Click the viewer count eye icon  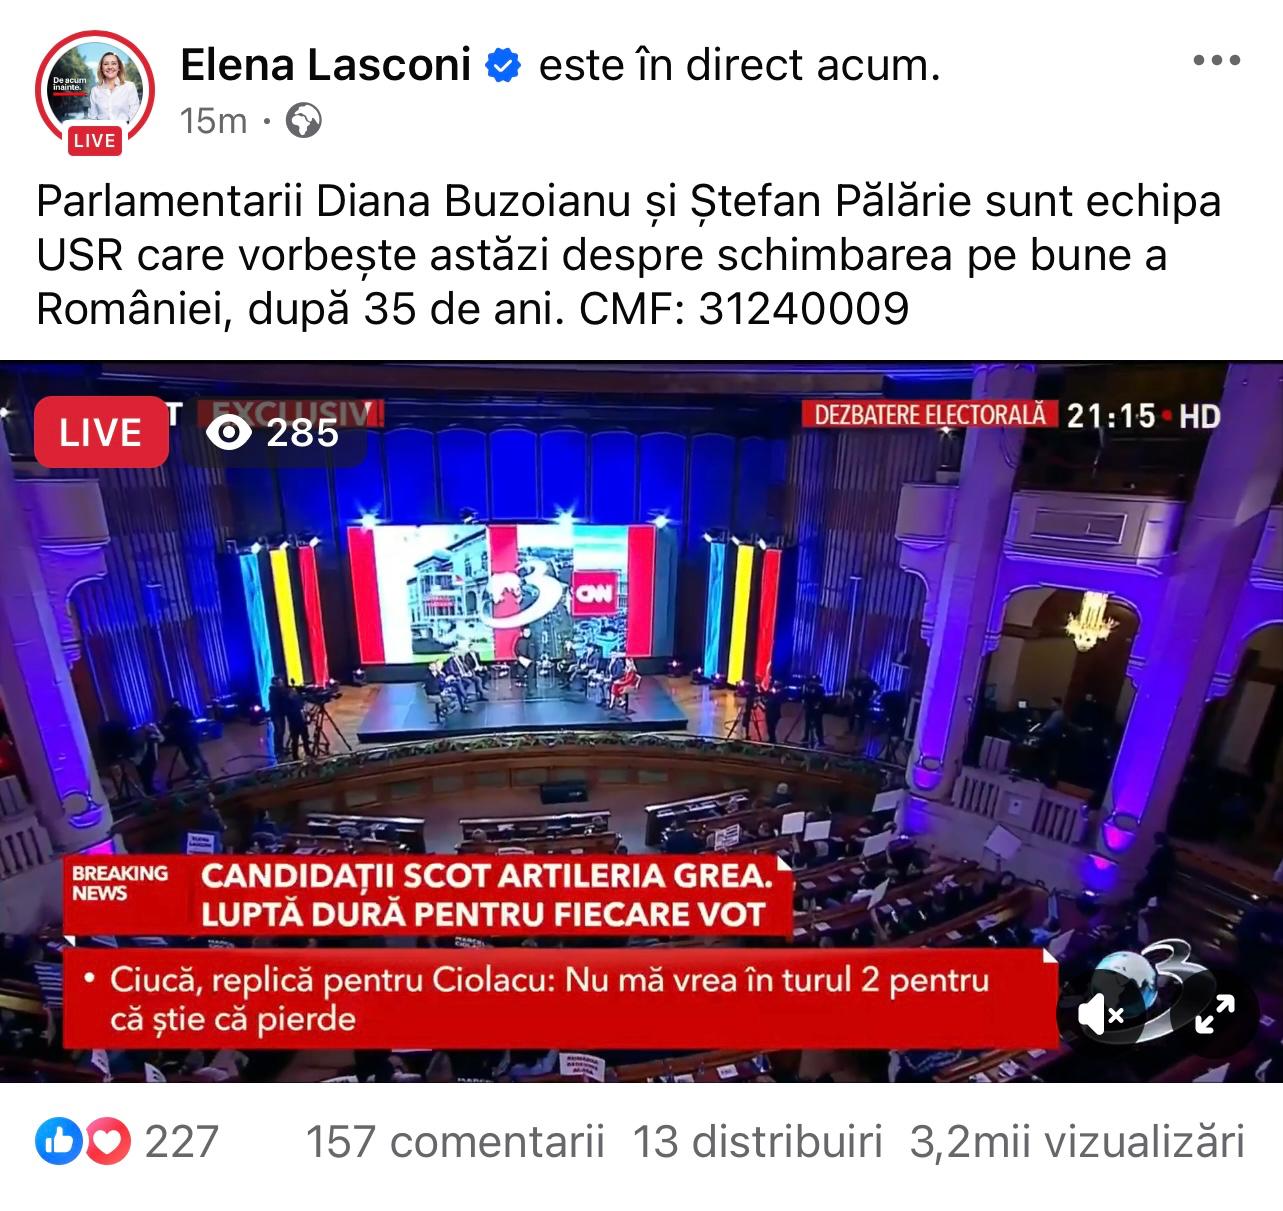229,432
